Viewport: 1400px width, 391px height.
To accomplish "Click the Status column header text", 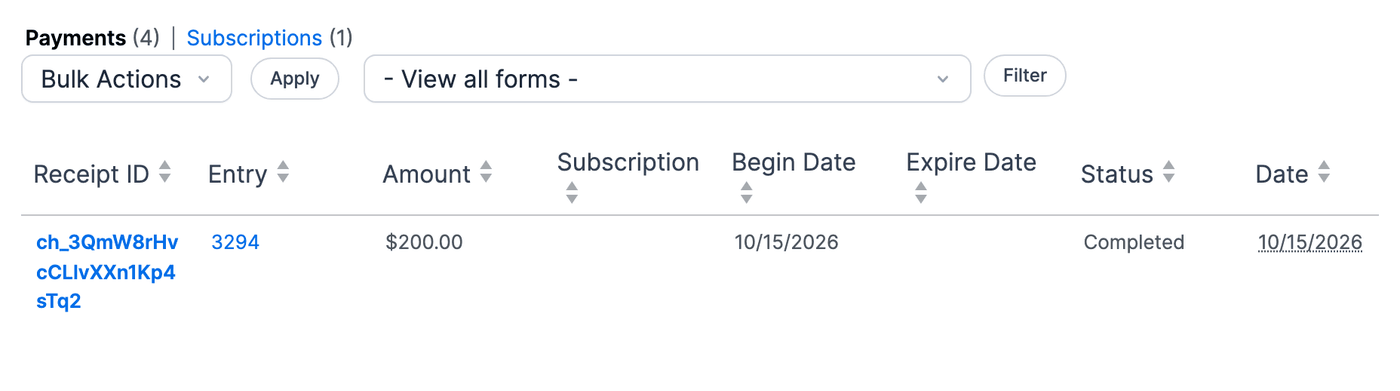I will coord(1117,174).
